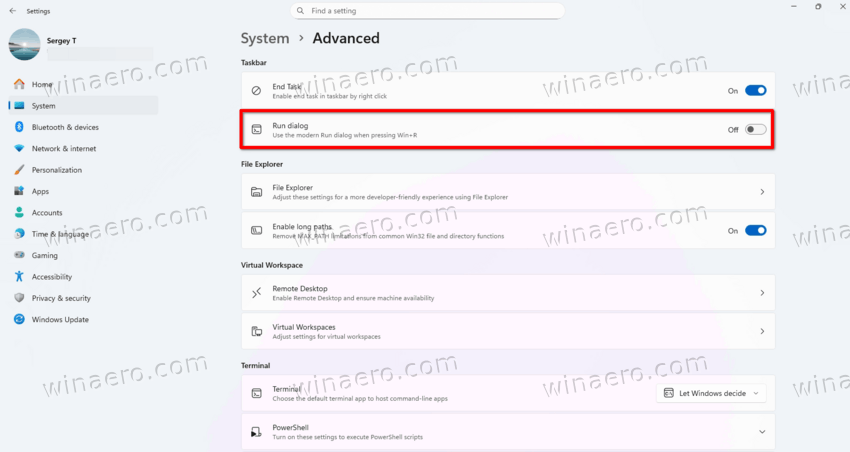Viewport: 850px width, 452px height.
Task: Turn off the End Task toggle
Action: point(756,91)
